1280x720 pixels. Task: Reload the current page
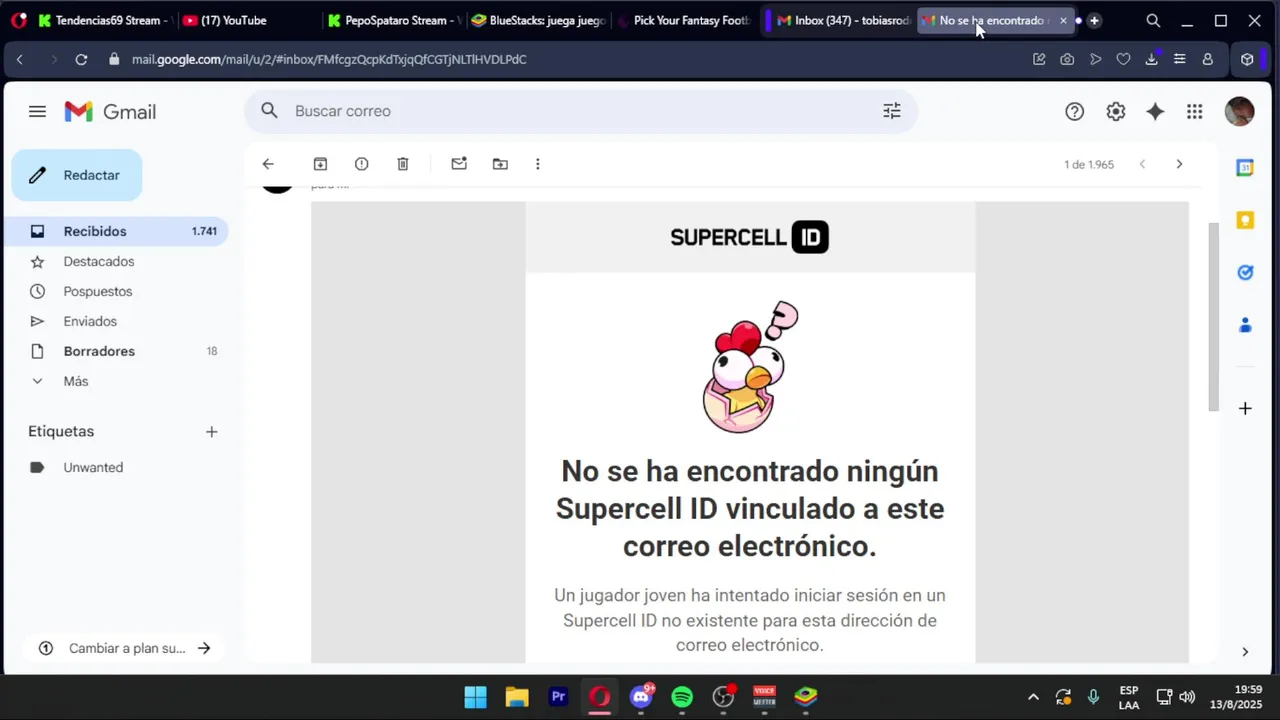pos(81,59)
